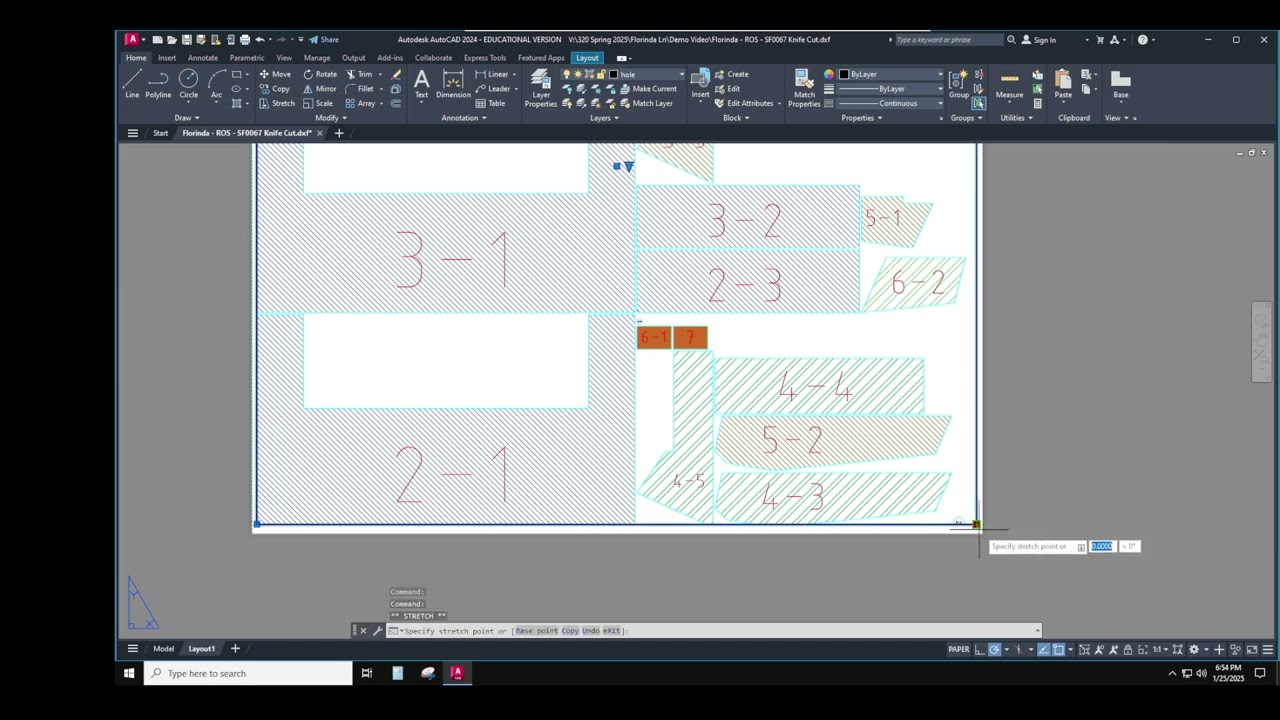Click the Insert block icon

(700, 83)
